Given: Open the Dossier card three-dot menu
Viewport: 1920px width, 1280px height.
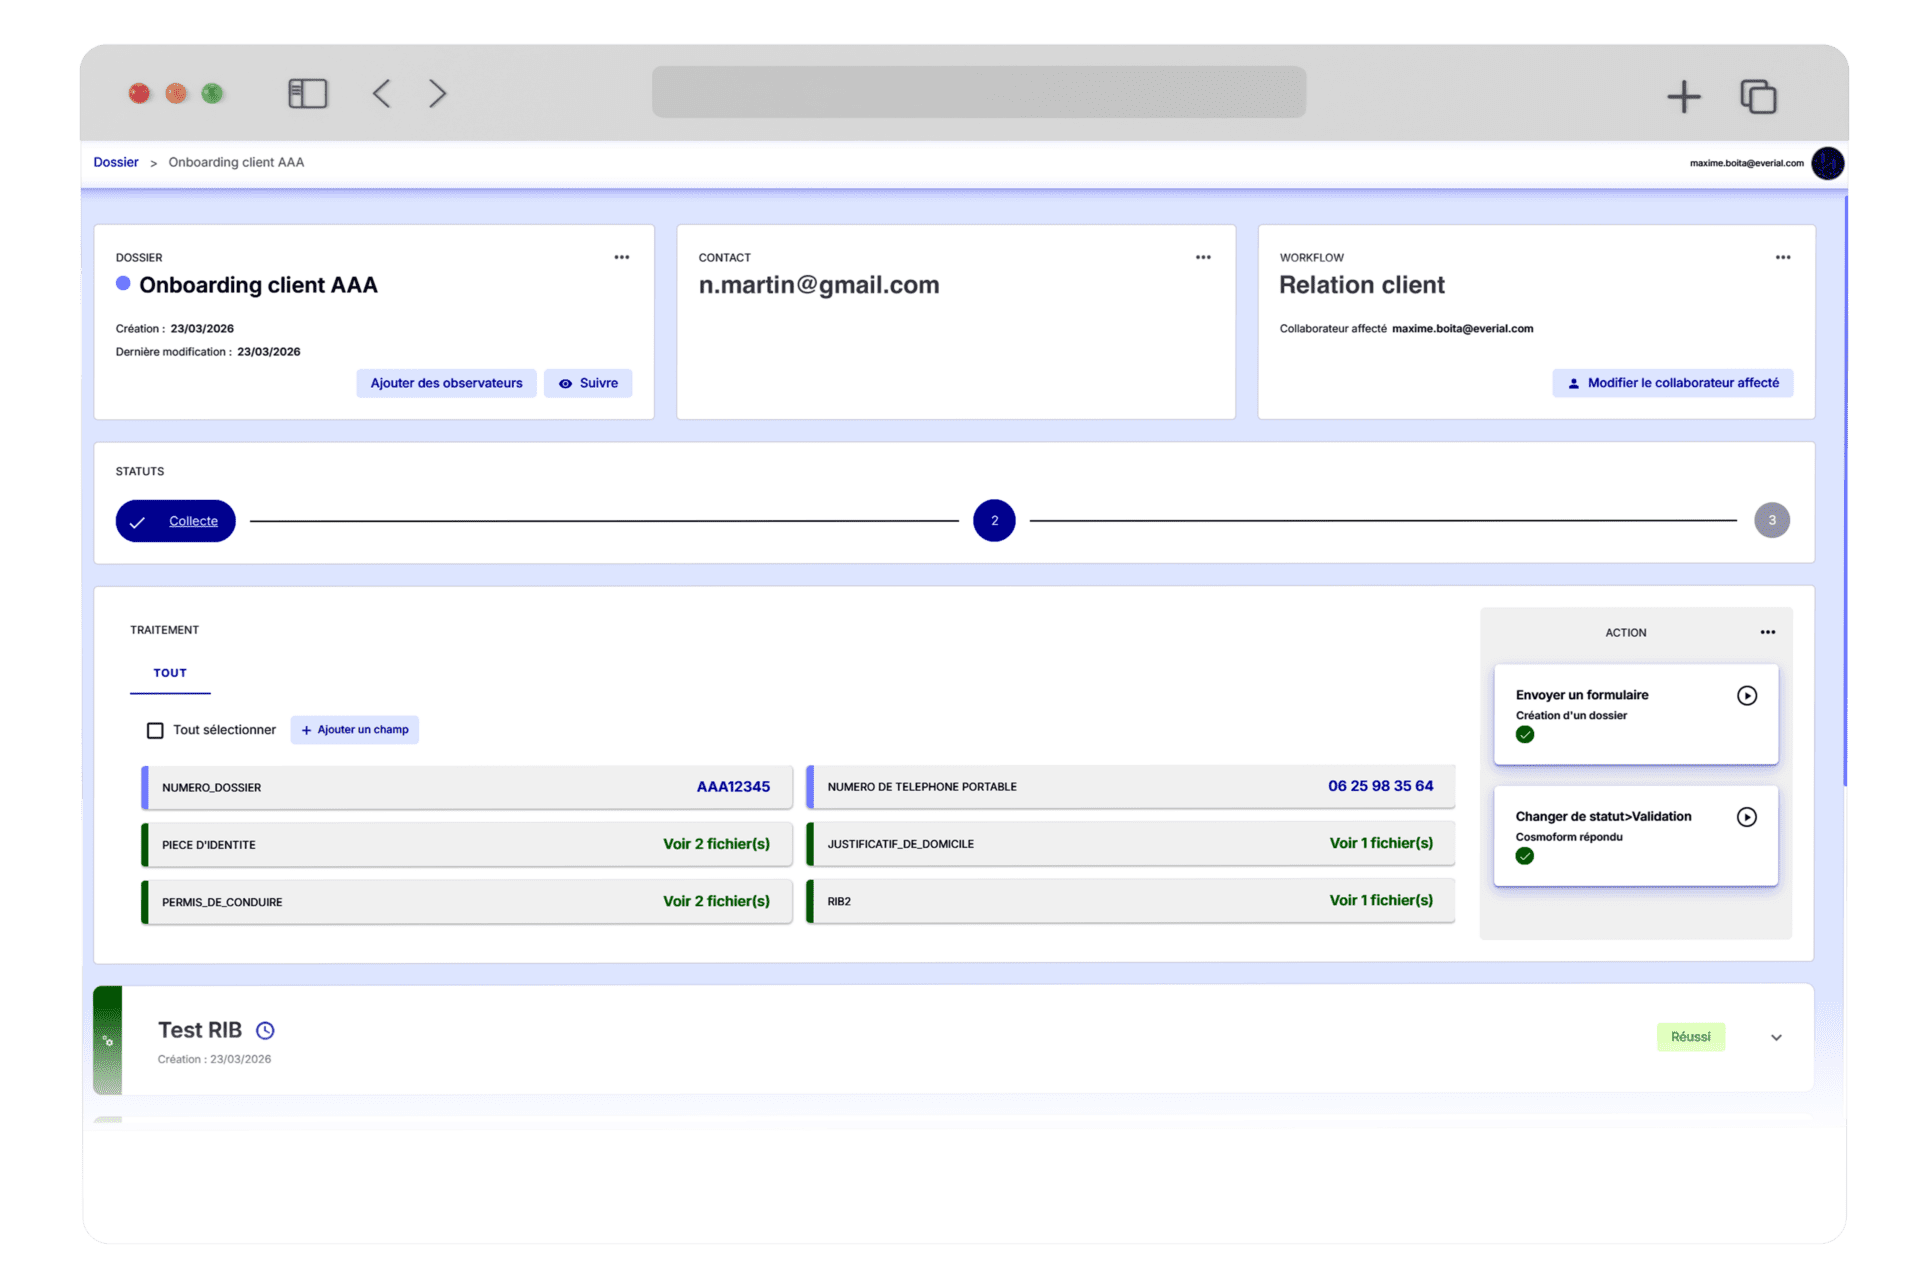Looking at the screenshot, I should 621,258.
